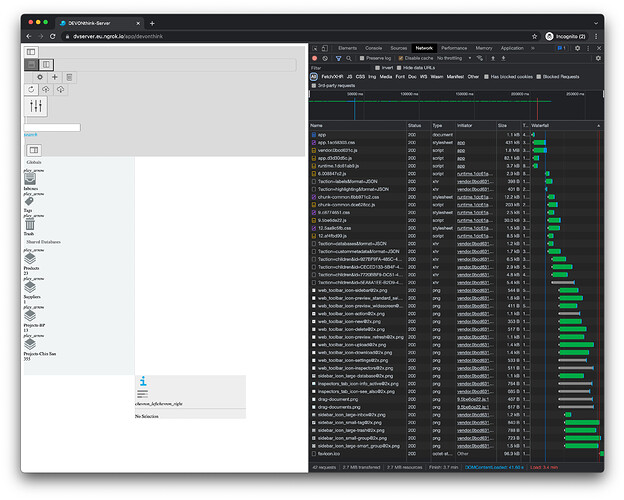Click the search link below the field
Screen dimensions: 624x500
click(30, 134)
